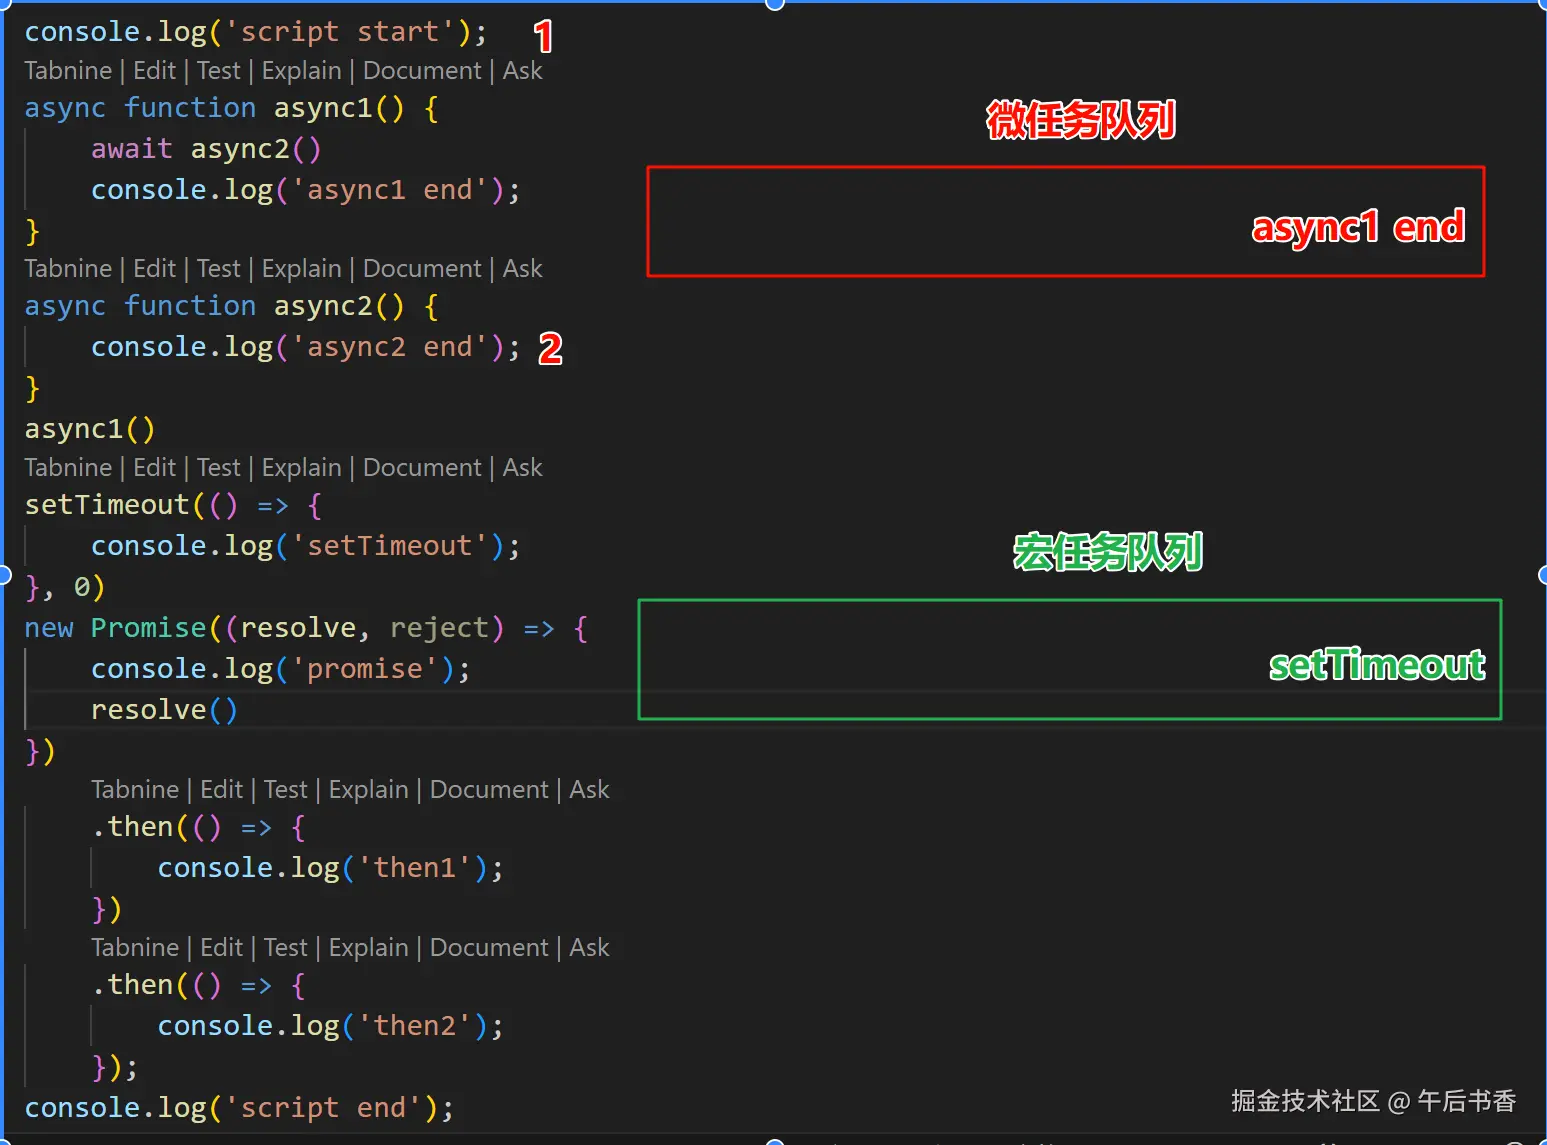Click Ask action above the second .then handler
The height and width of the screenshot is (1145, 1547).
click(x=590, y=947)
